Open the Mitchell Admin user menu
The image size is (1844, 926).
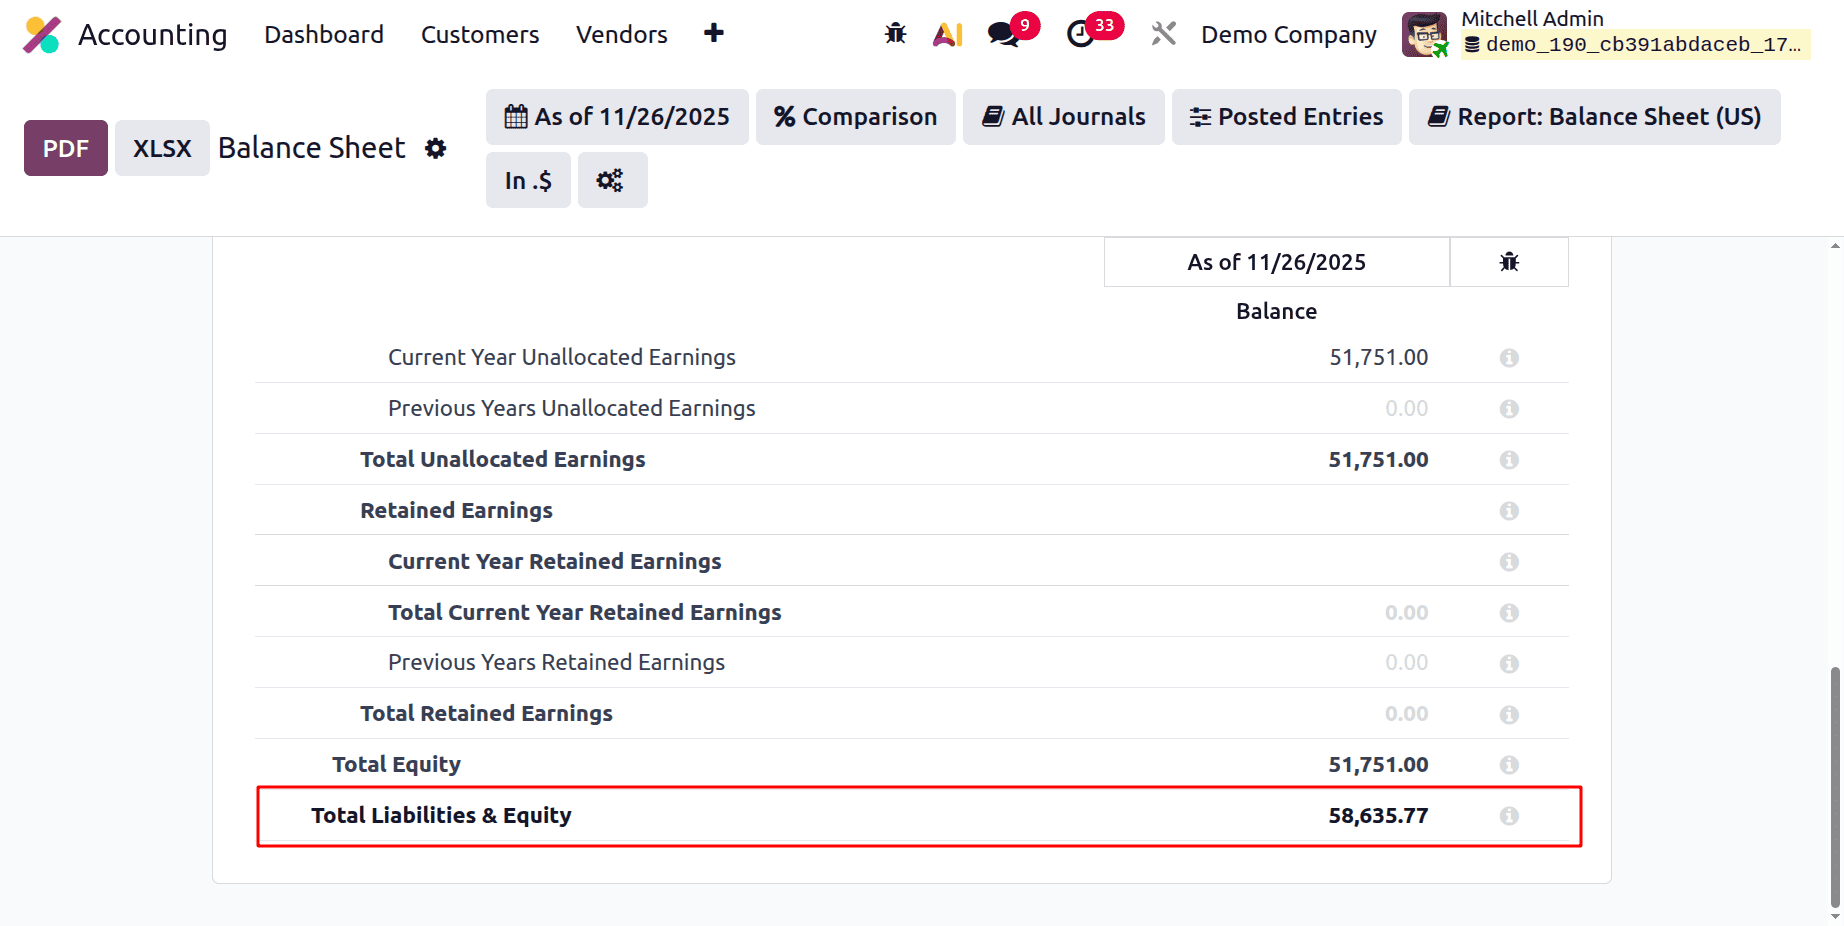[1605, 34]
